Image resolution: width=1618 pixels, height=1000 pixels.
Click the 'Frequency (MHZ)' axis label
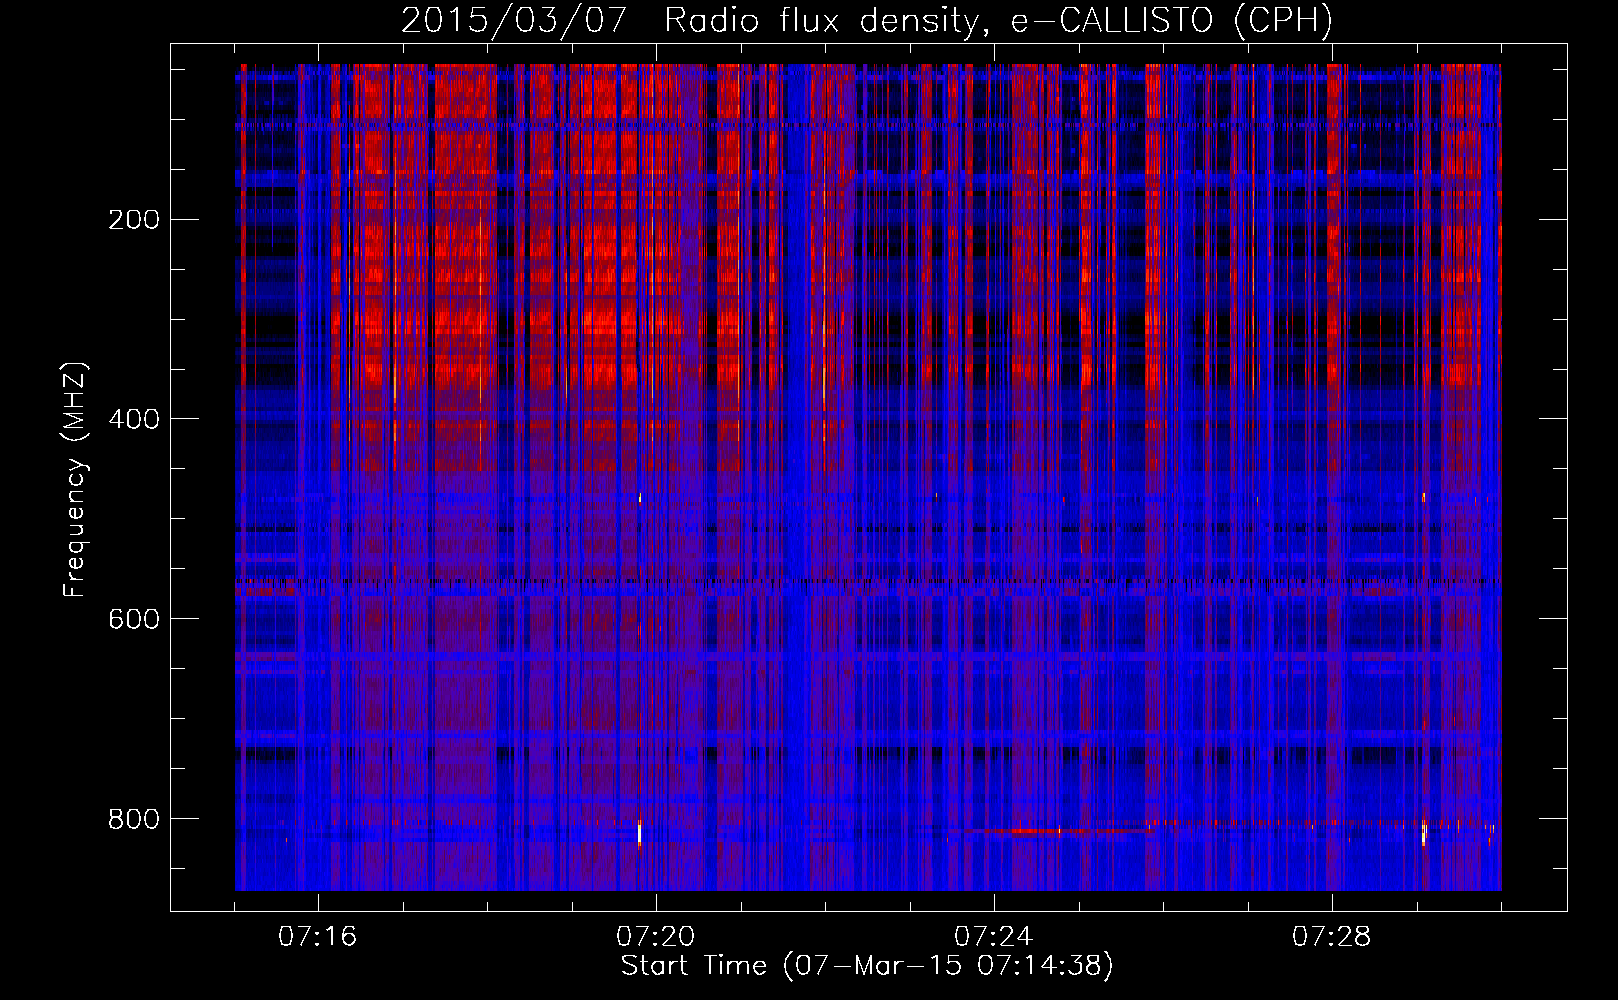[75, 480]
